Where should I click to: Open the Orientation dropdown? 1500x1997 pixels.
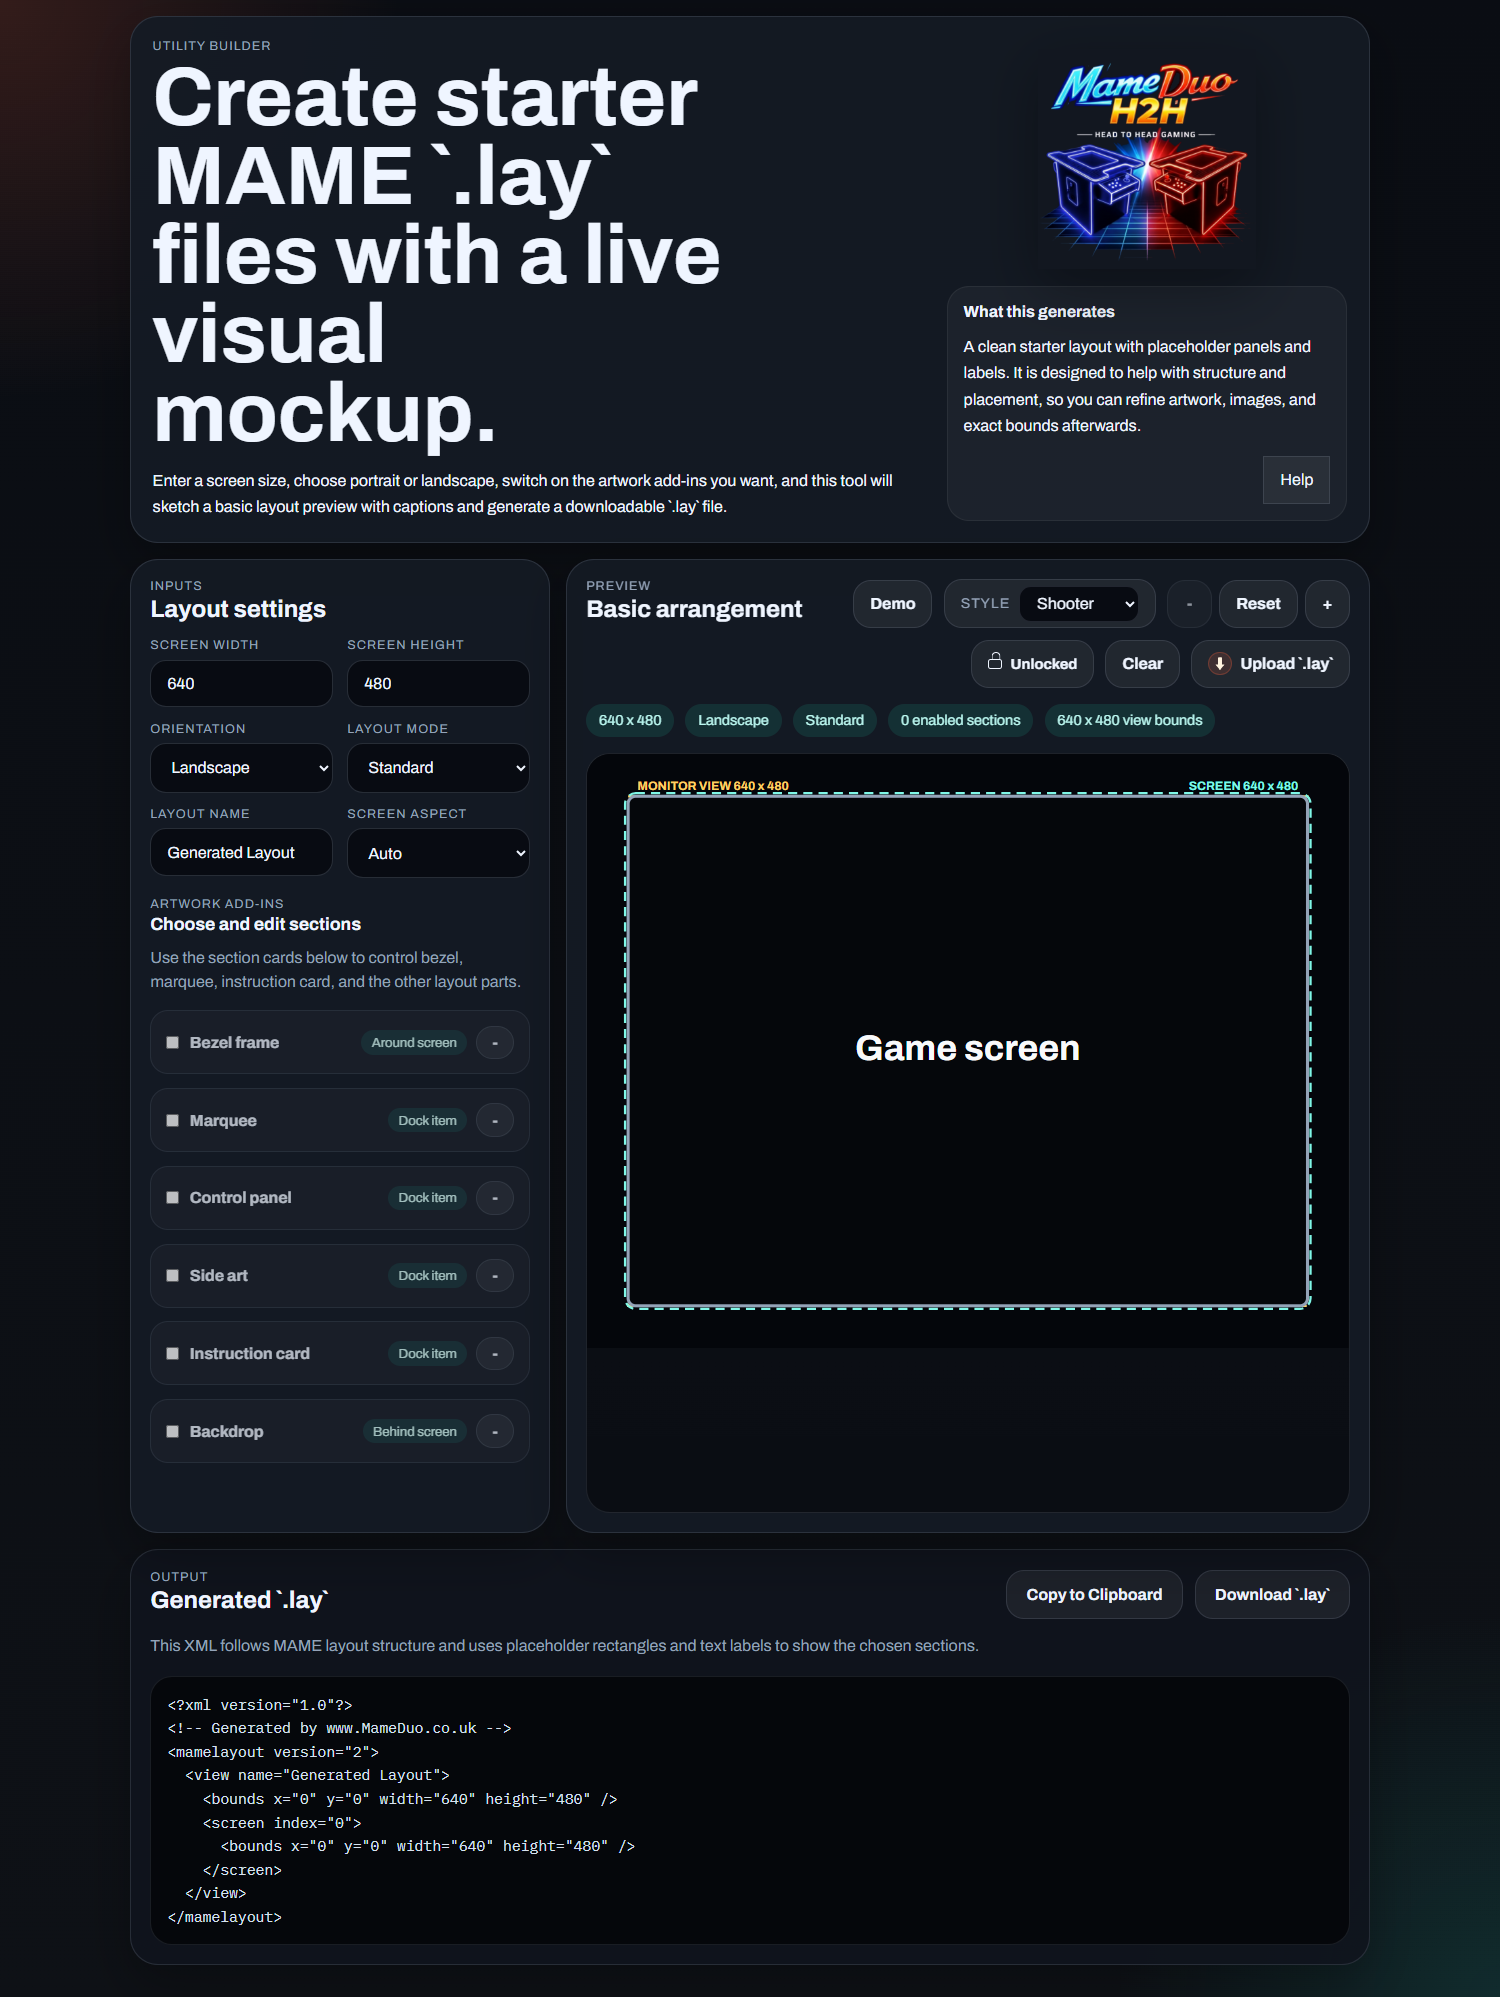[241, 768]
